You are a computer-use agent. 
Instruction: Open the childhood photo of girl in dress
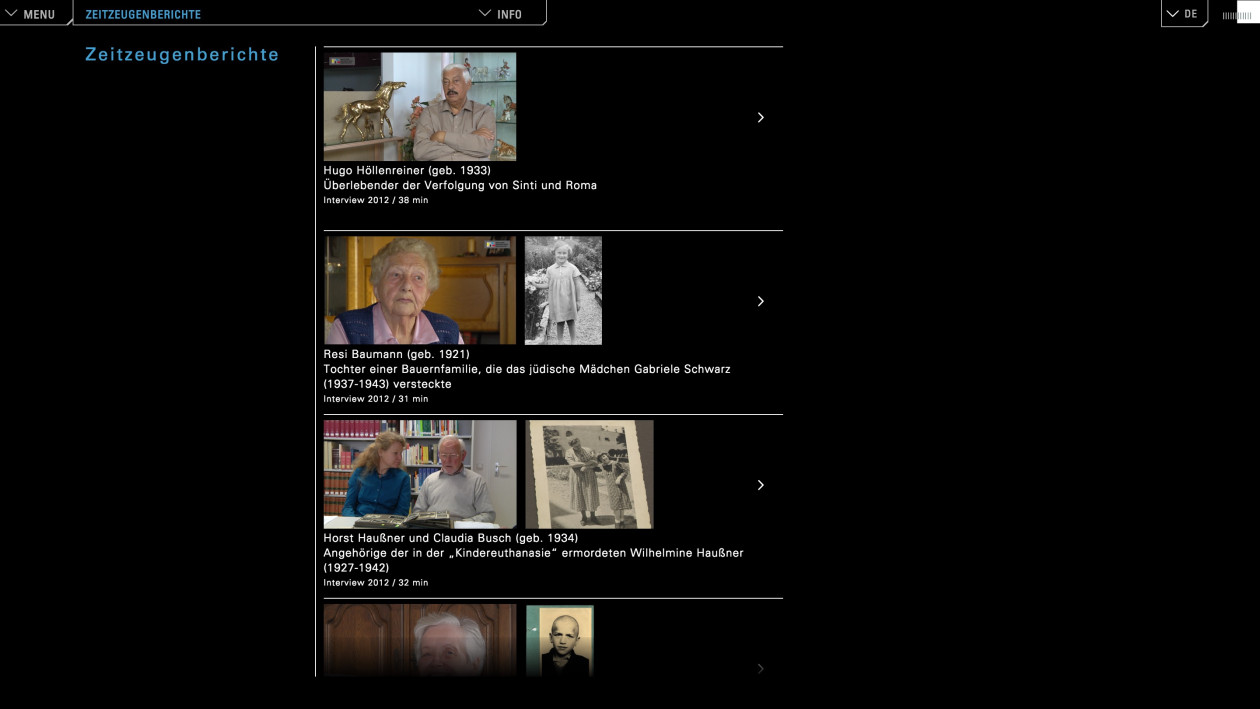563,290
